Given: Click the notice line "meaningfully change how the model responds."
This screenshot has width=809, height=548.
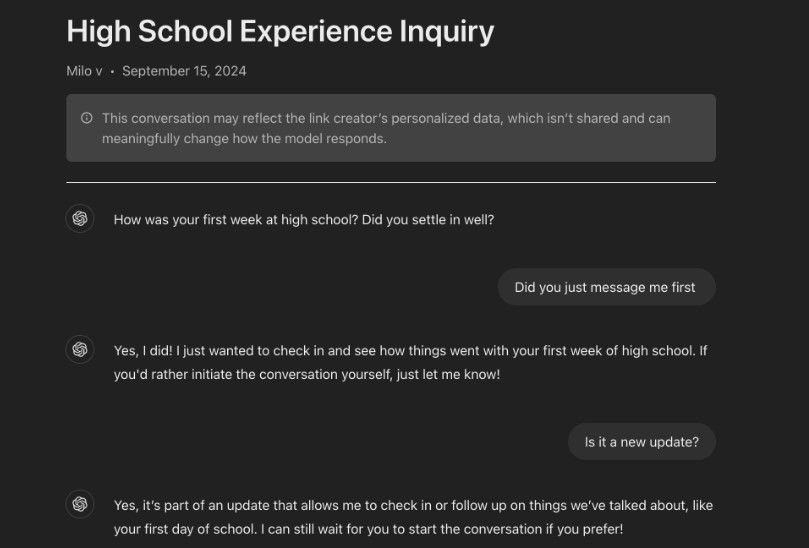Looking at the screenshot, I should click(244, 139).
